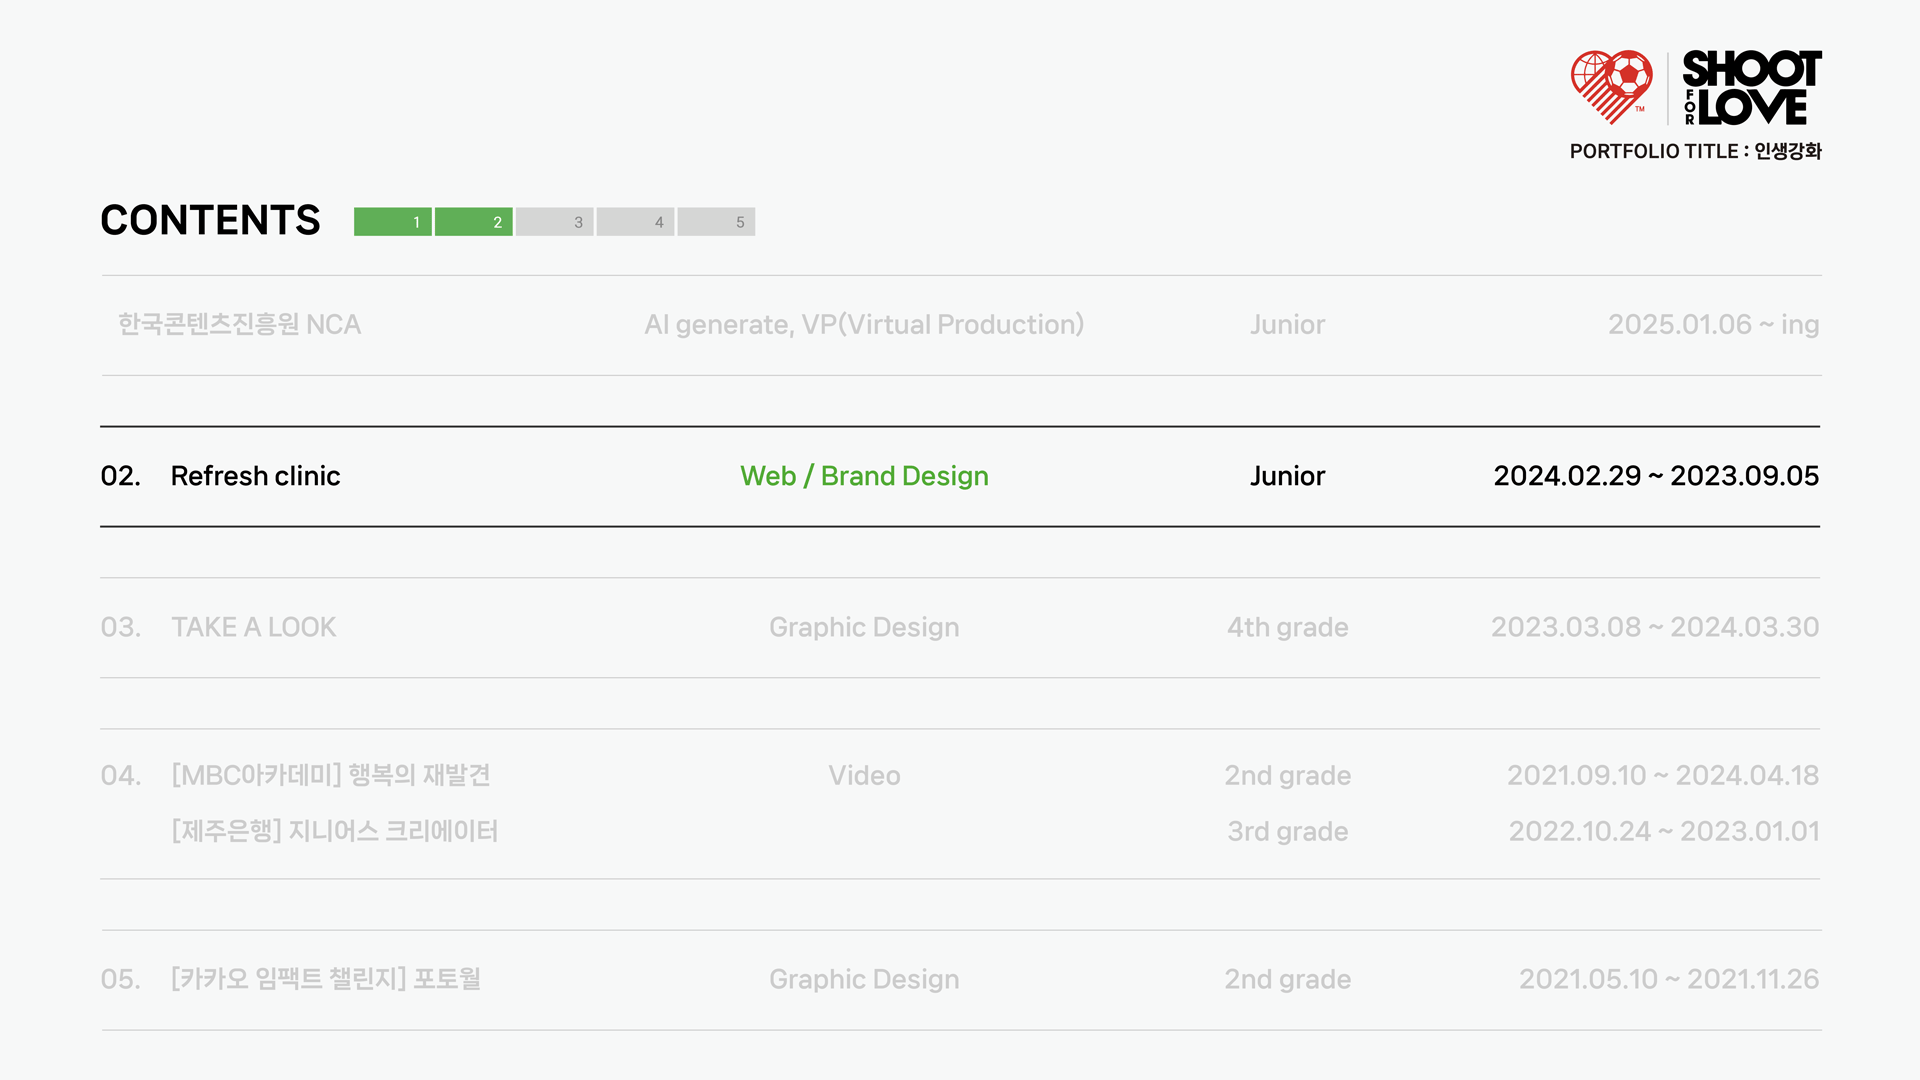Image resolution: width=1920 pixels, height=1080 pixels.
Task: Click the 2024.02.29 ~ 2023.09.05 date range
Action: click(1656, 476)
